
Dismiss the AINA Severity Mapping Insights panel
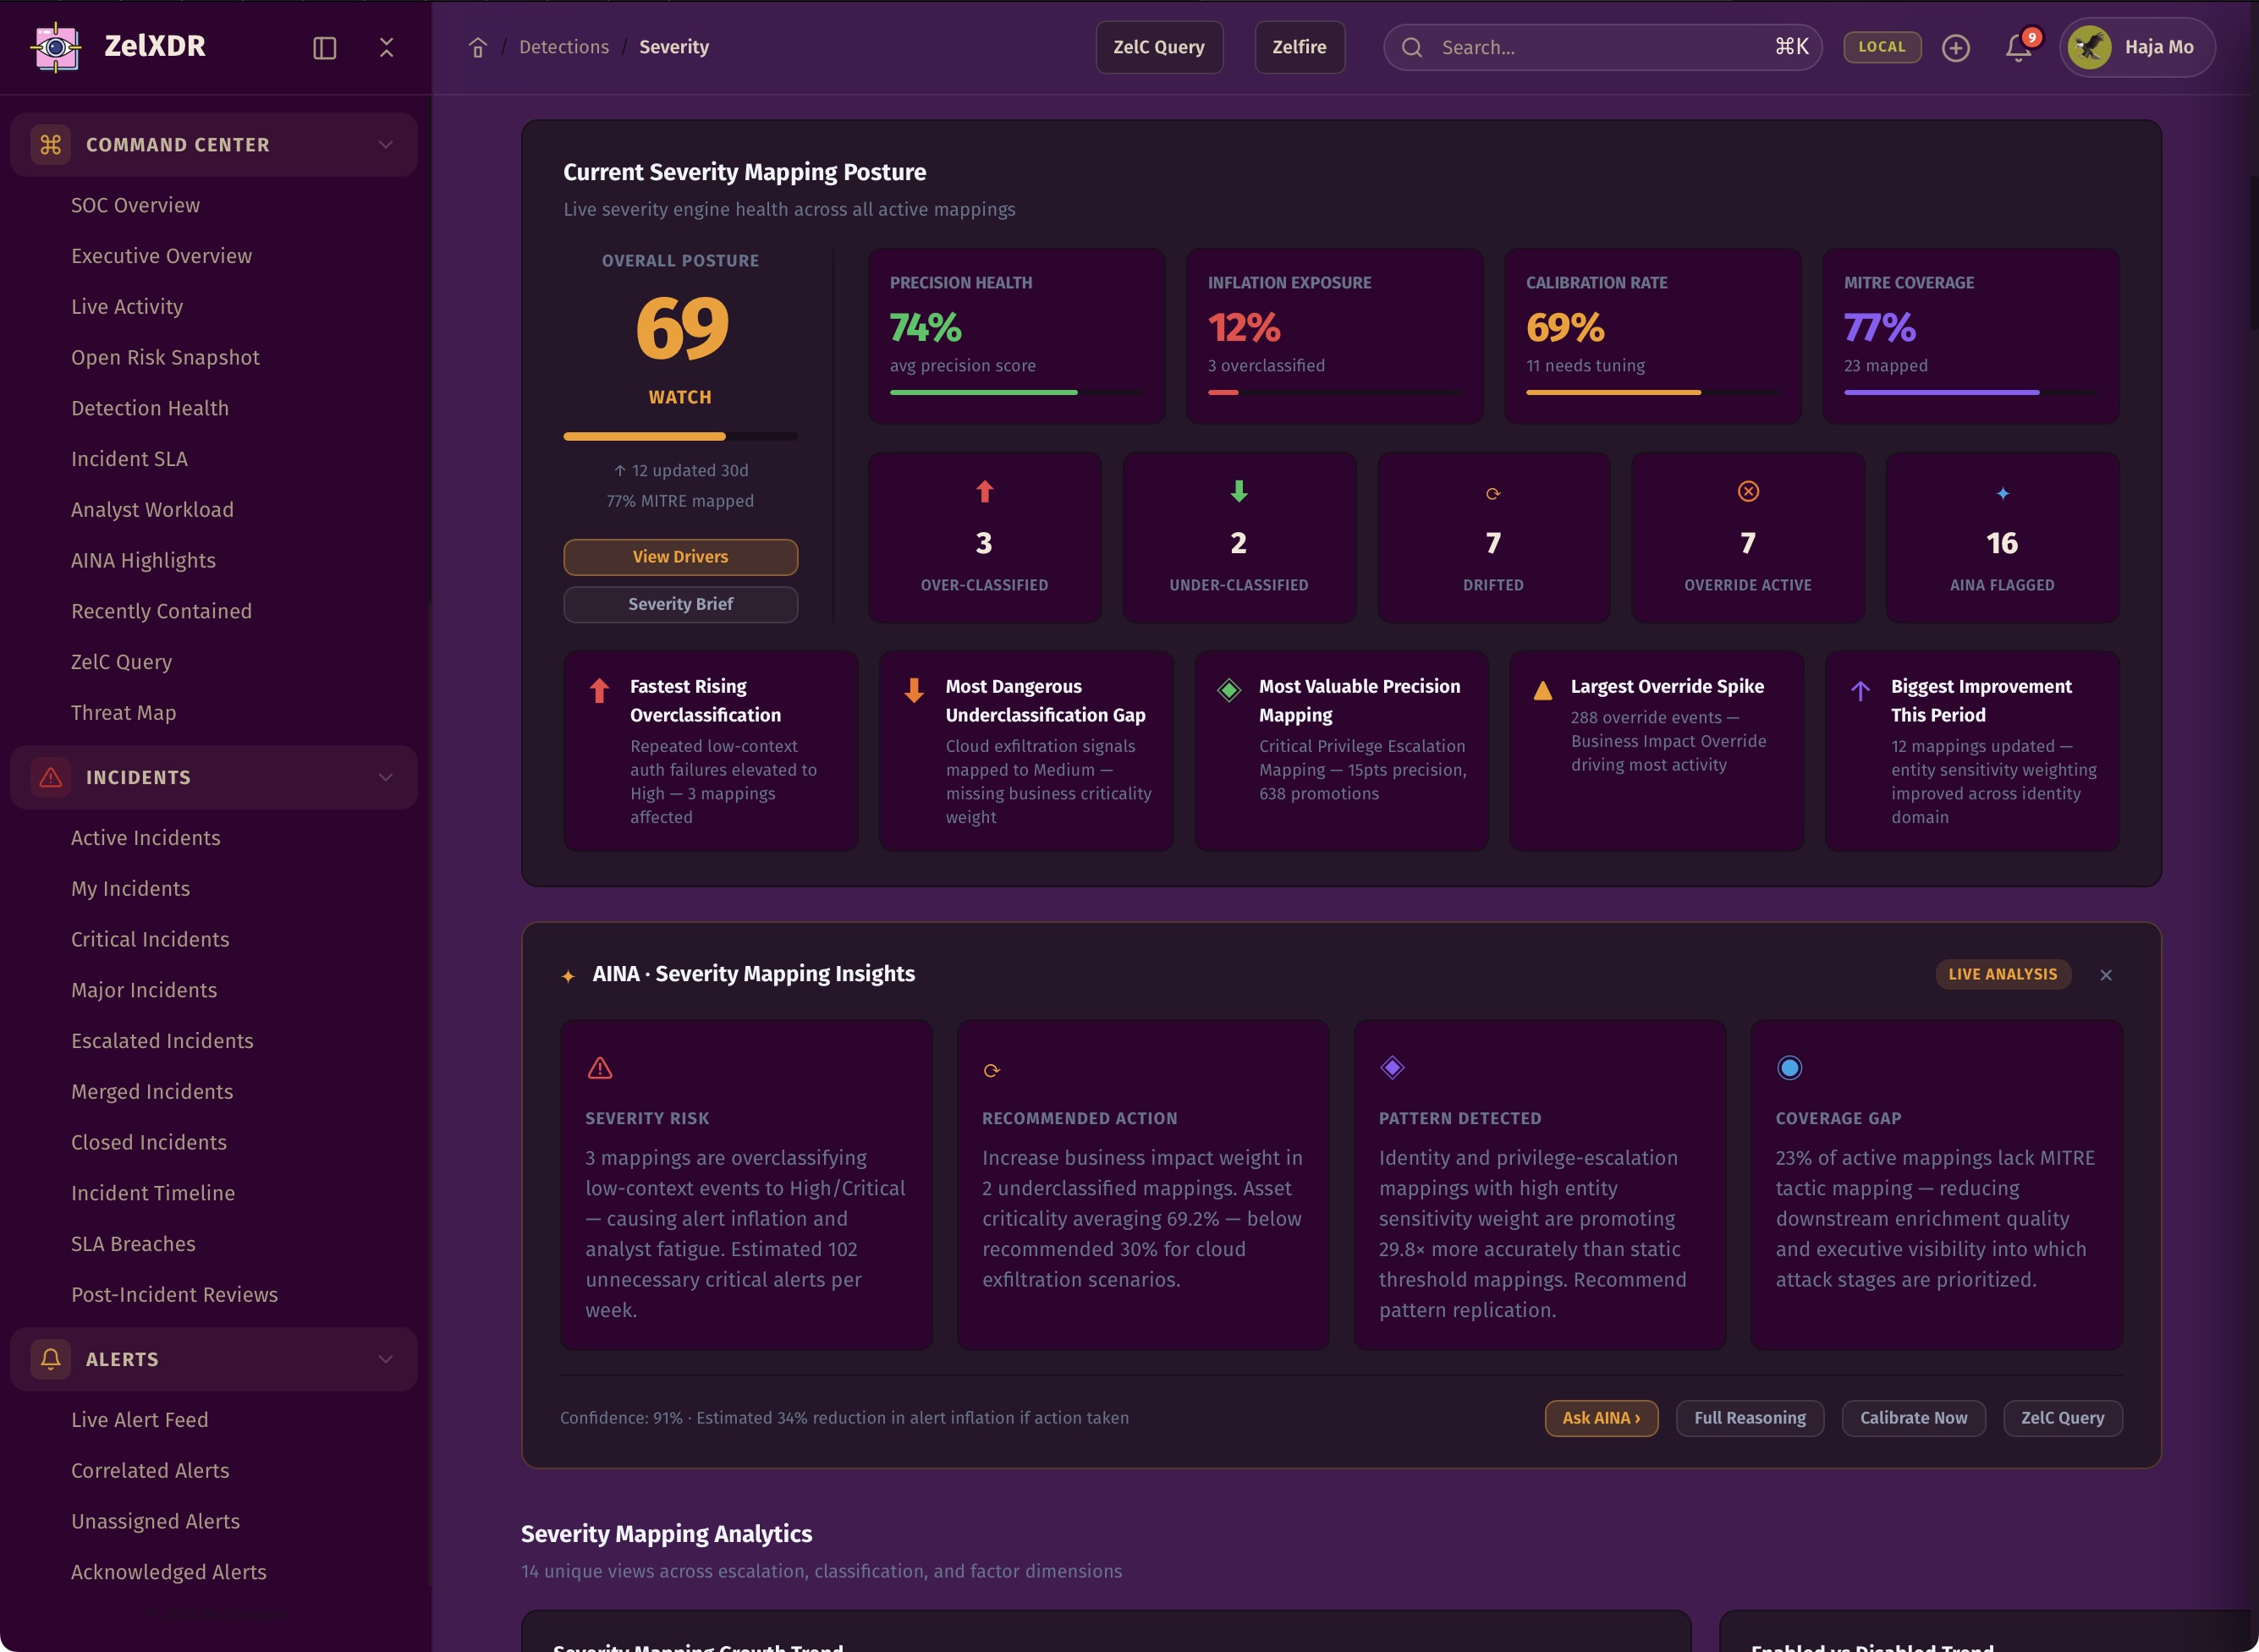point(2105,974)
